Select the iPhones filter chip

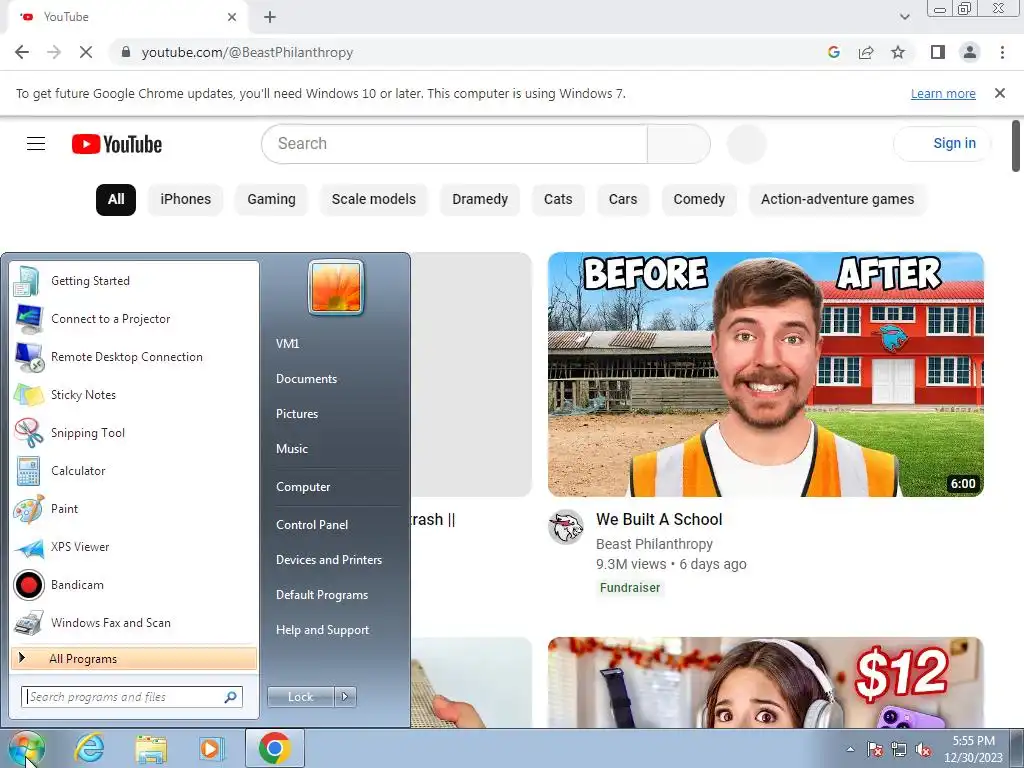pyautogui.click(x=185, y=199)
